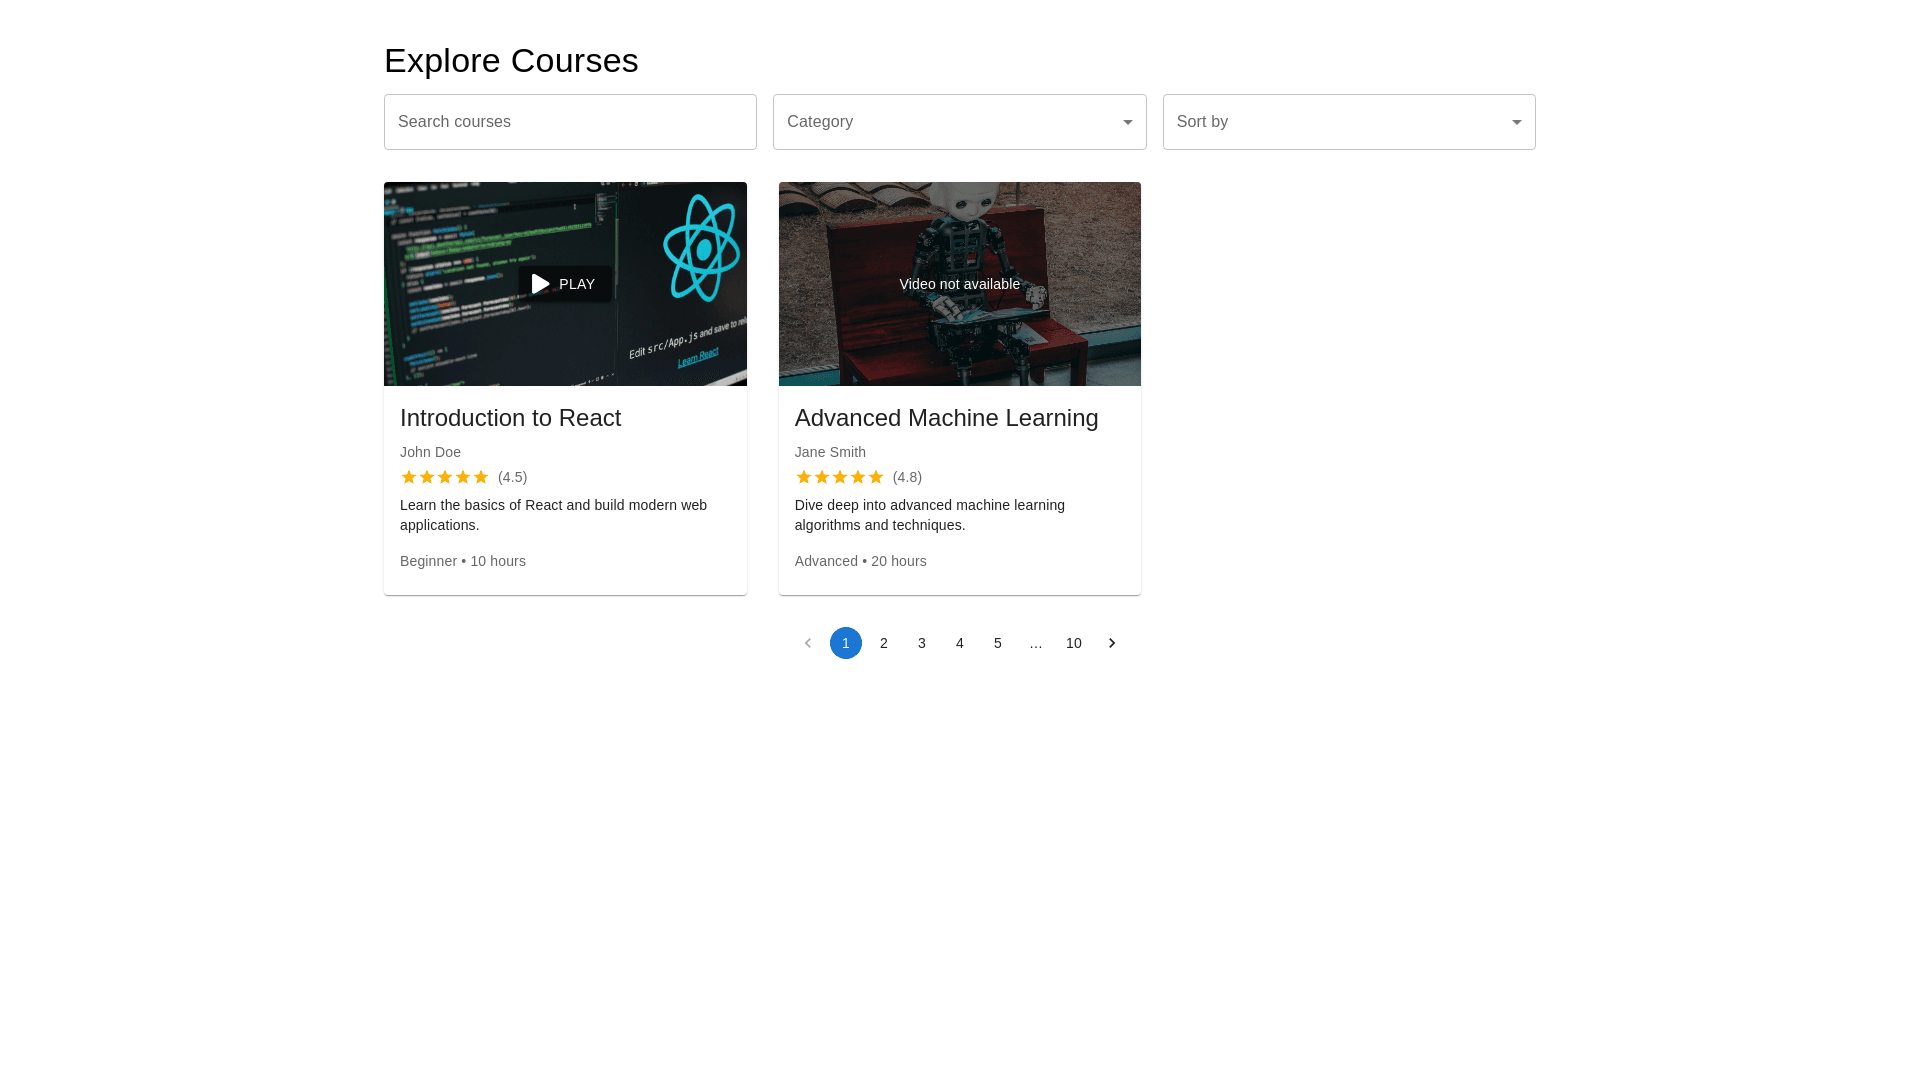This screenshot has width=1920, height=1080.
Task: Go to the next pagination page arrow
Action: pyautogui.click(x=1111, y=643)
